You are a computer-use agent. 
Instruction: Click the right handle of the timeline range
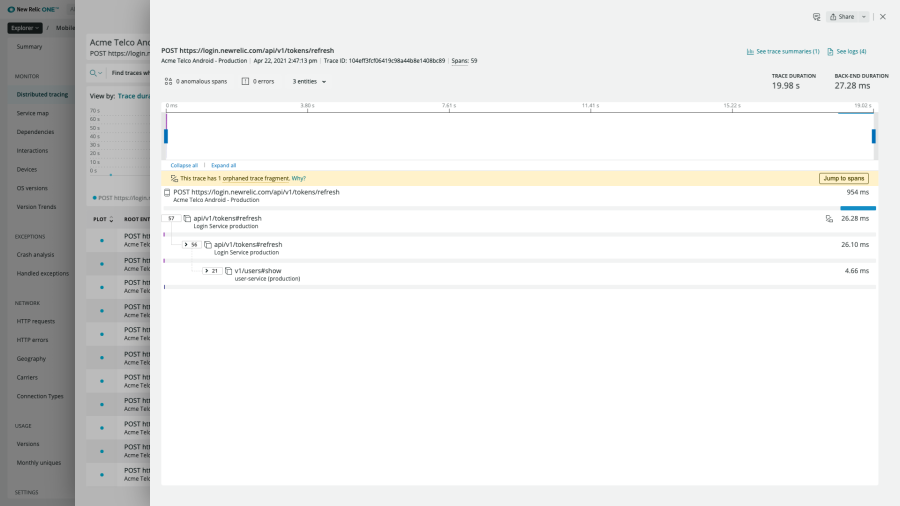click(873, 136)
